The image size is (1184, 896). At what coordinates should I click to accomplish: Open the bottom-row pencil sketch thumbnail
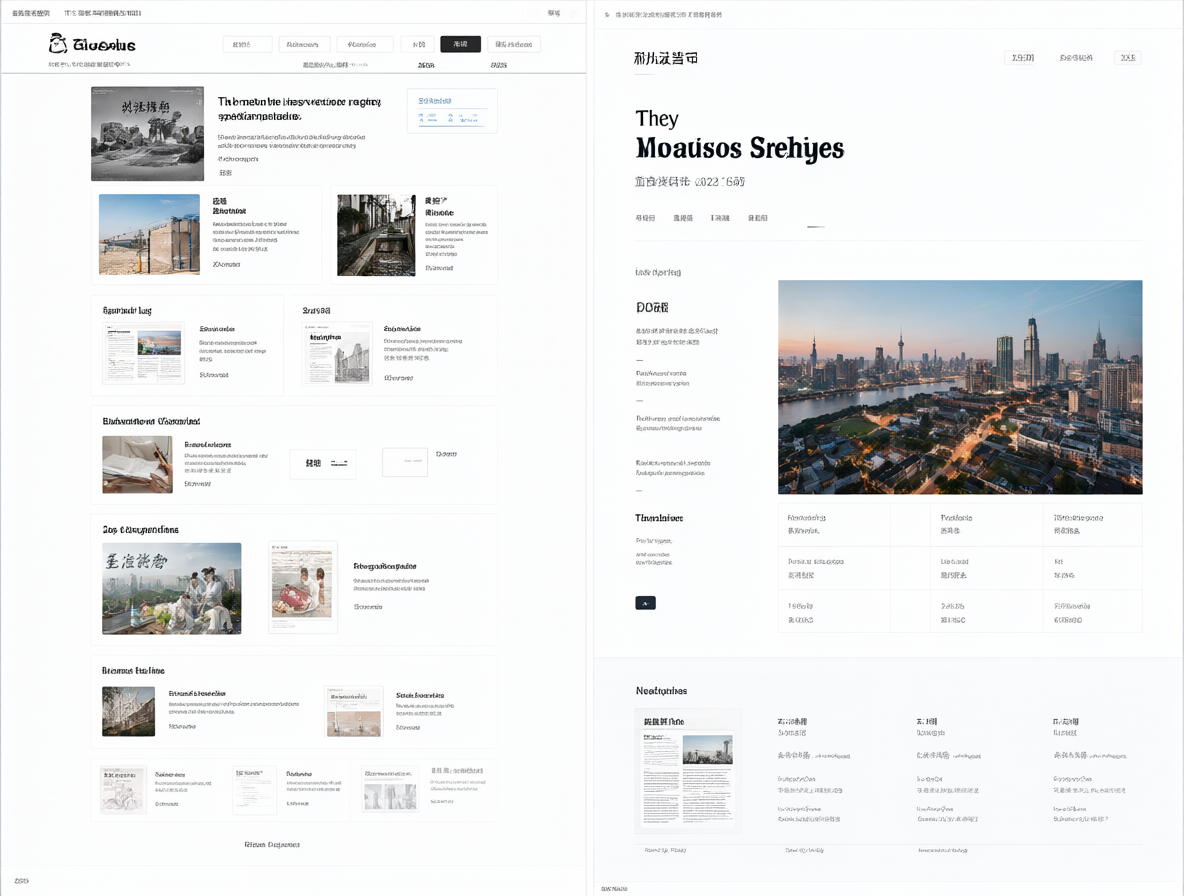123,790
